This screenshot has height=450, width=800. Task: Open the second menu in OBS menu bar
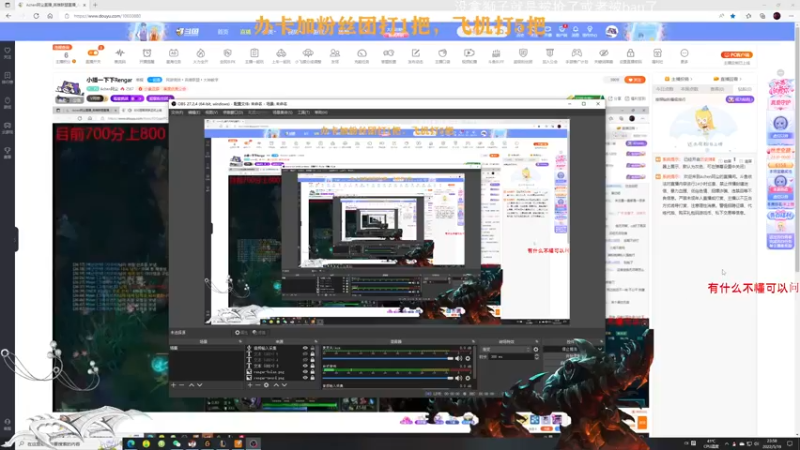(194, 112)
